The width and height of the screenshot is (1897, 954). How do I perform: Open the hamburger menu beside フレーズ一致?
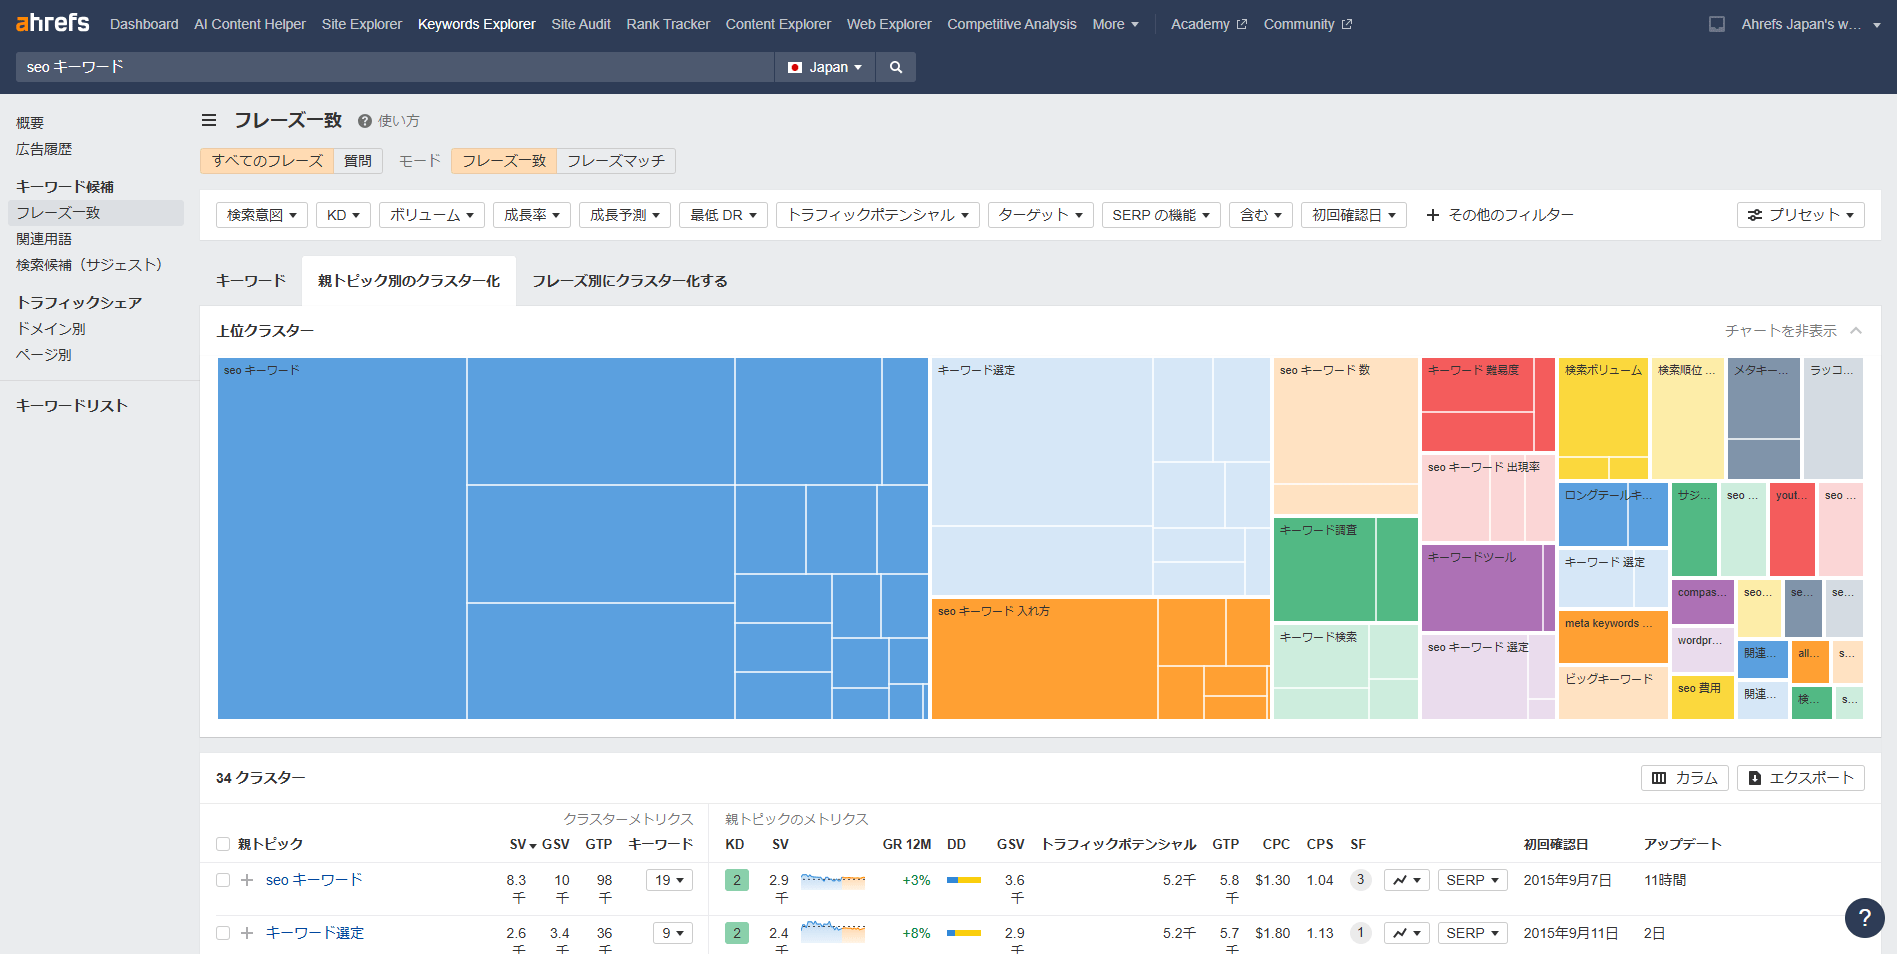pyautogui.click(x=209, y=120)
